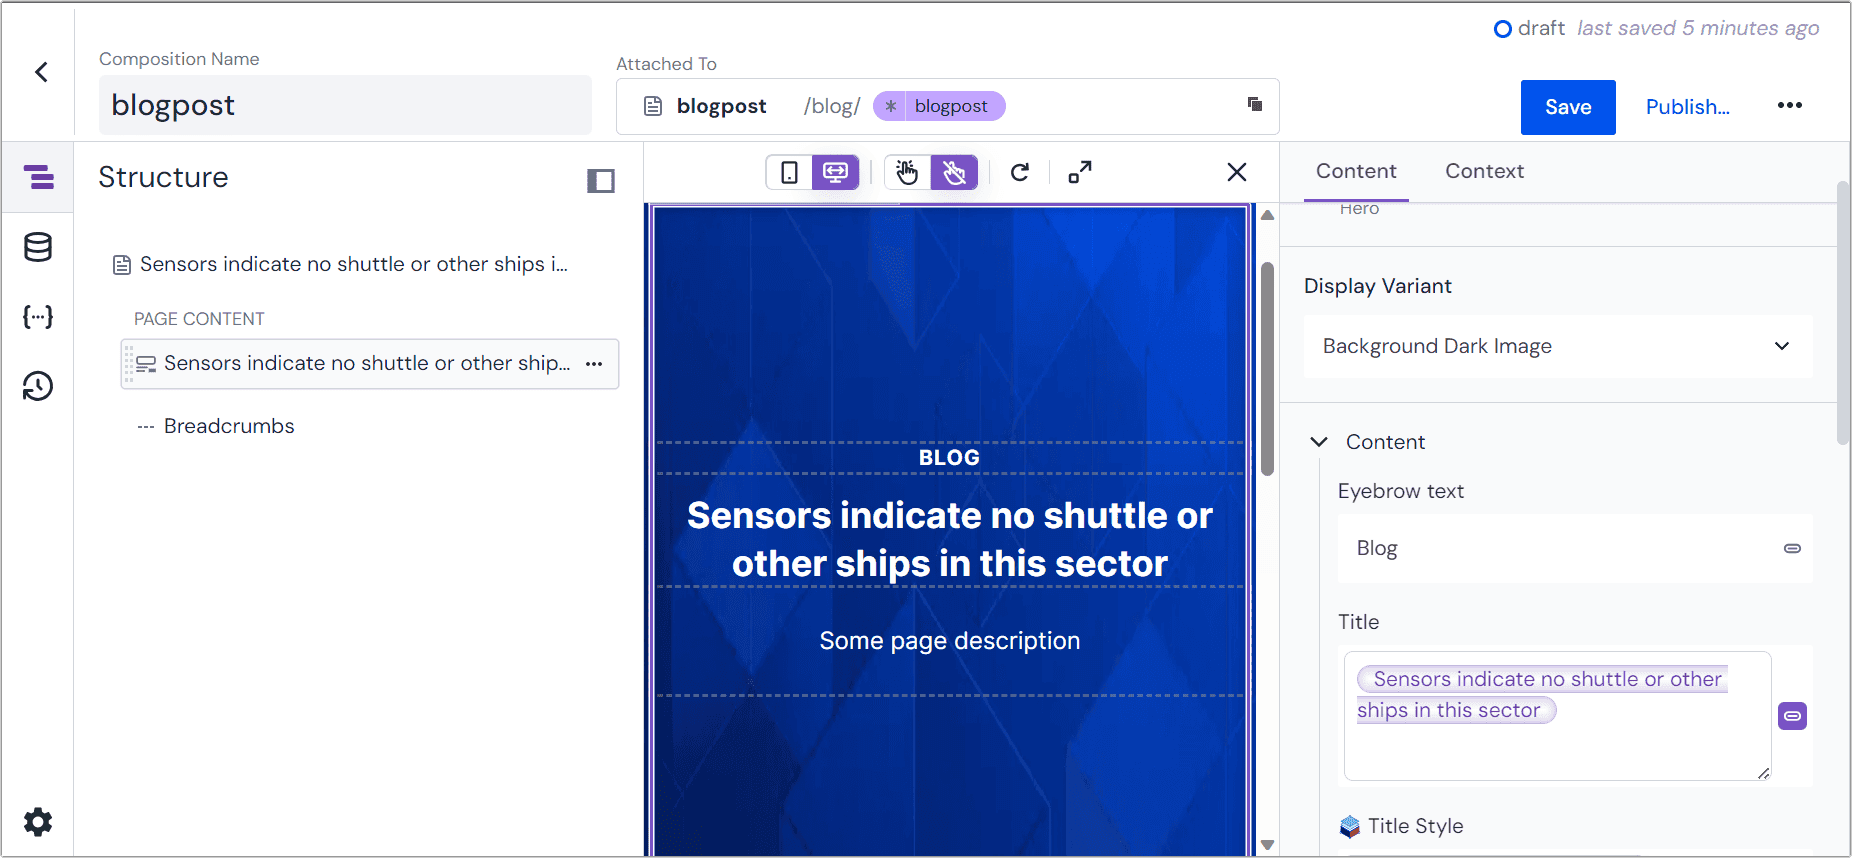The image size is (1853, 859).
Task: Click the 'last saved 5 minutes ago' text
Action: (x=1698, y=29)
